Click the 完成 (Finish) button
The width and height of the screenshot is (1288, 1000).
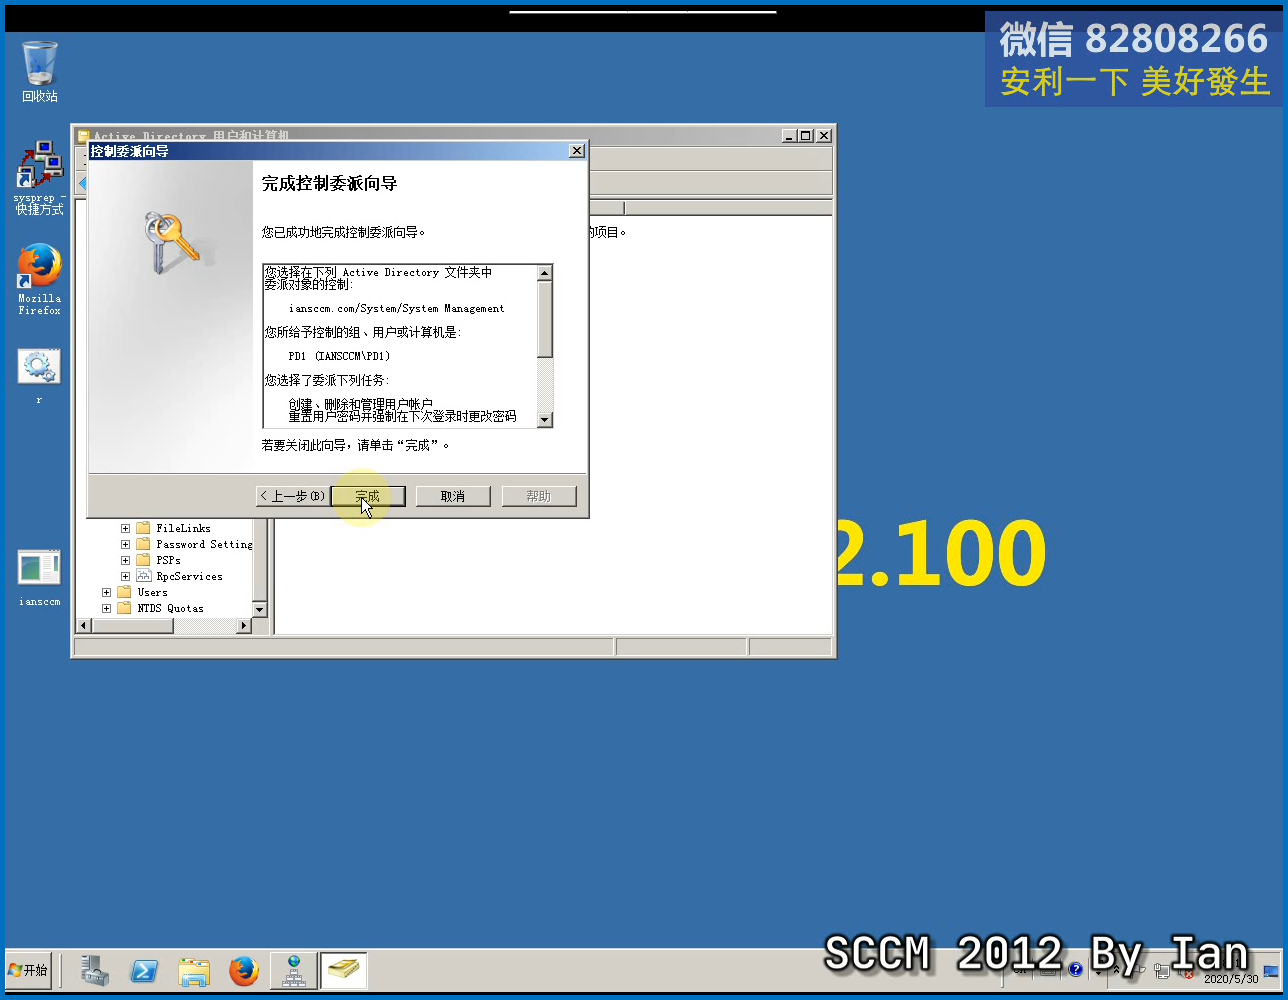368,496
